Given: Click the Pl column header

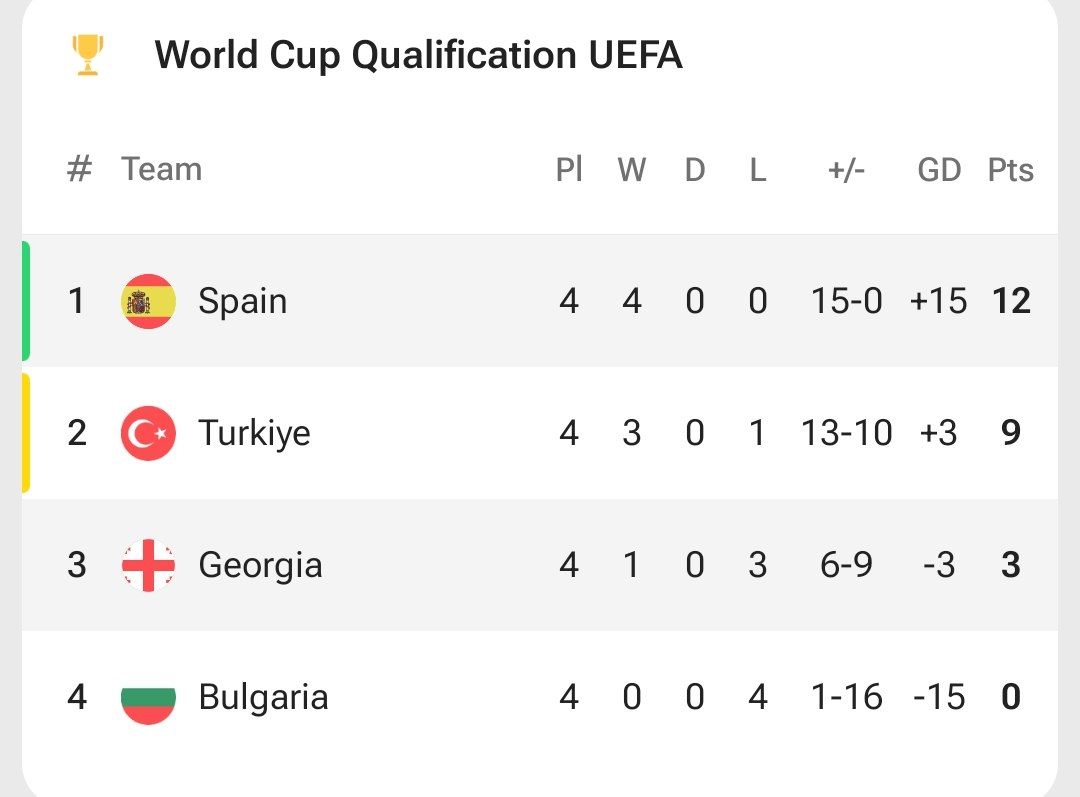Looking at the screenshot, I should point(569,170).
